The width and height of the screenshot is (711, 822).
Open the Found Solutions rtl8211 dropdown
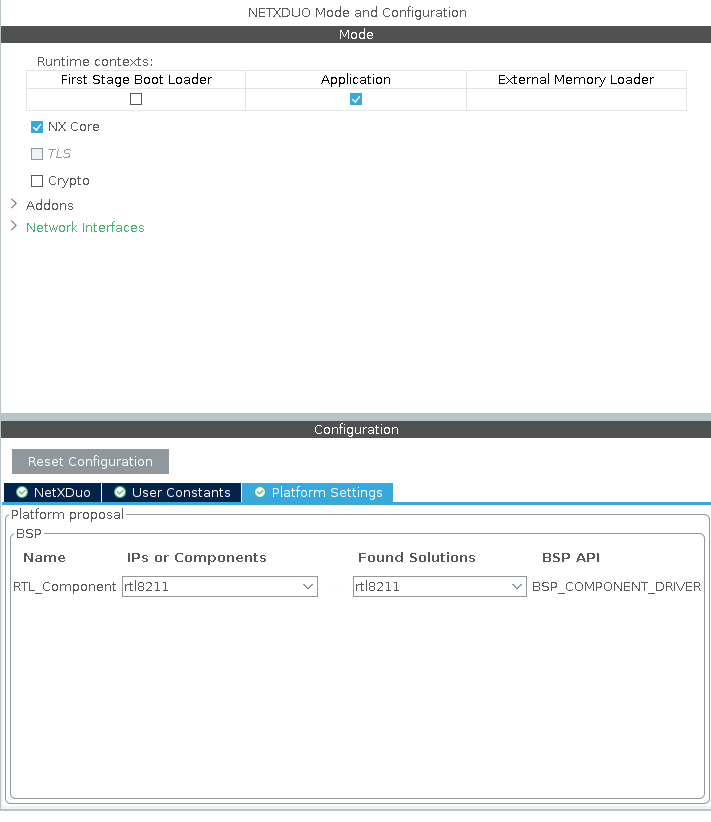(x=439, y=586)
